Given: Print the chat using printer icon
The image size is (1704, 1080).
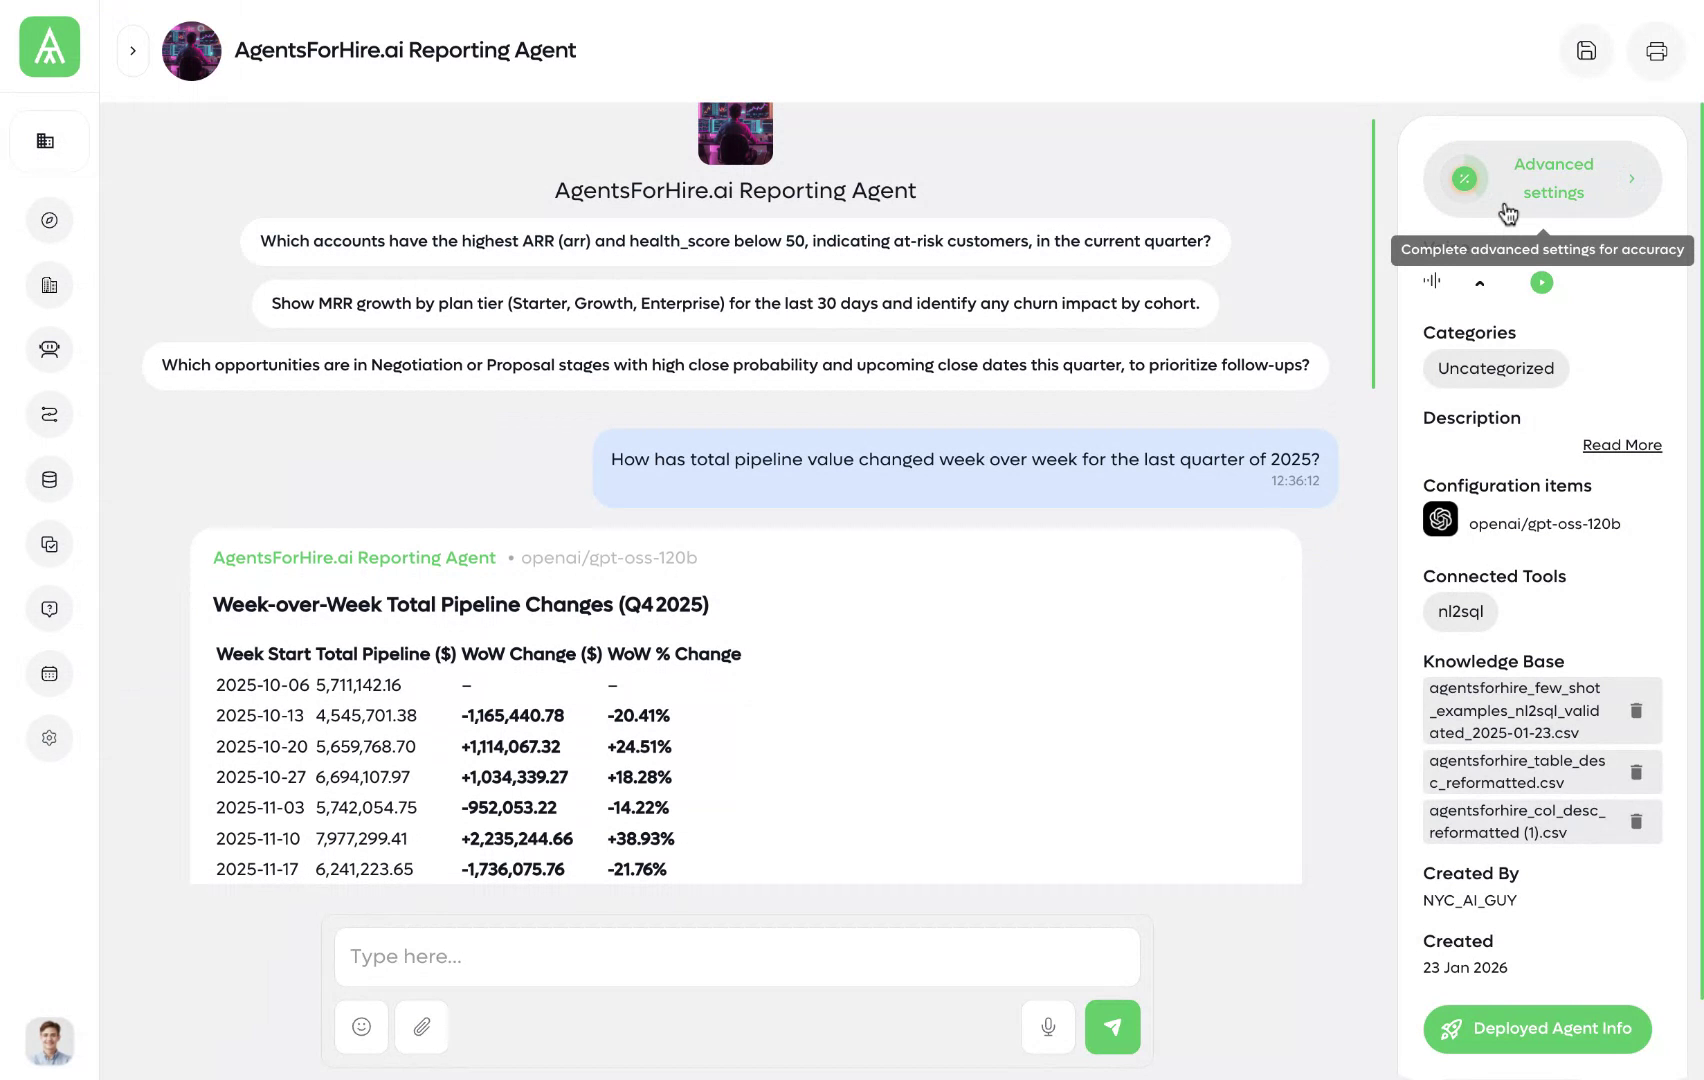Looking at the screenshot, I should 1657,51.
